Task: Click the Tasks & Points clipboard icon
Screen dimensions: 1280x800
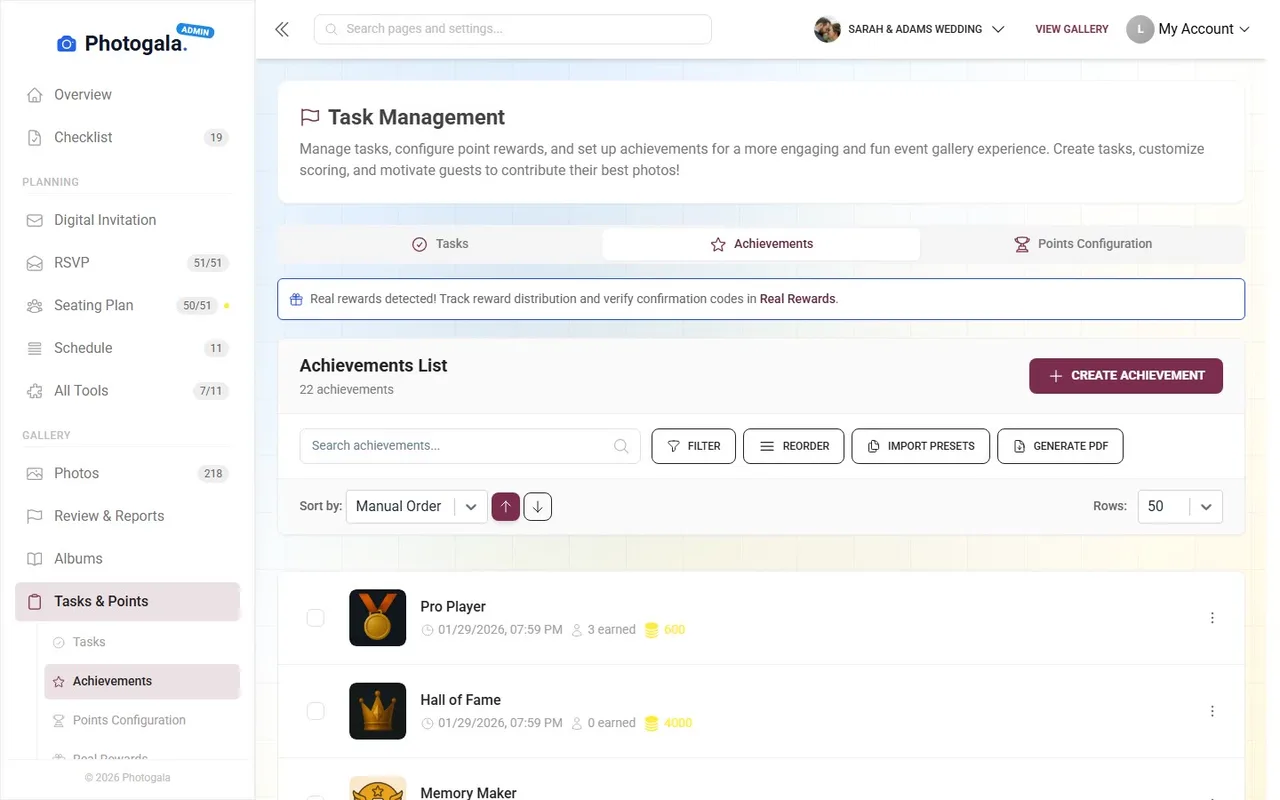Action: tap(35, 601)
